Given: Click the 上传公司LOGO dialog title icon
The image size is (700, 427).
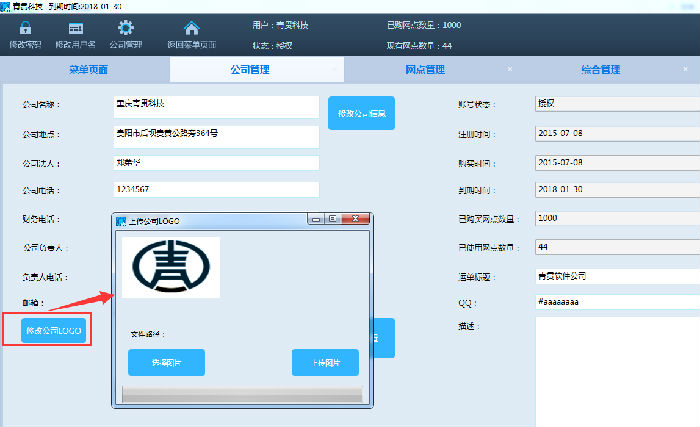Looking at the screenshot, I should (122, 220).
